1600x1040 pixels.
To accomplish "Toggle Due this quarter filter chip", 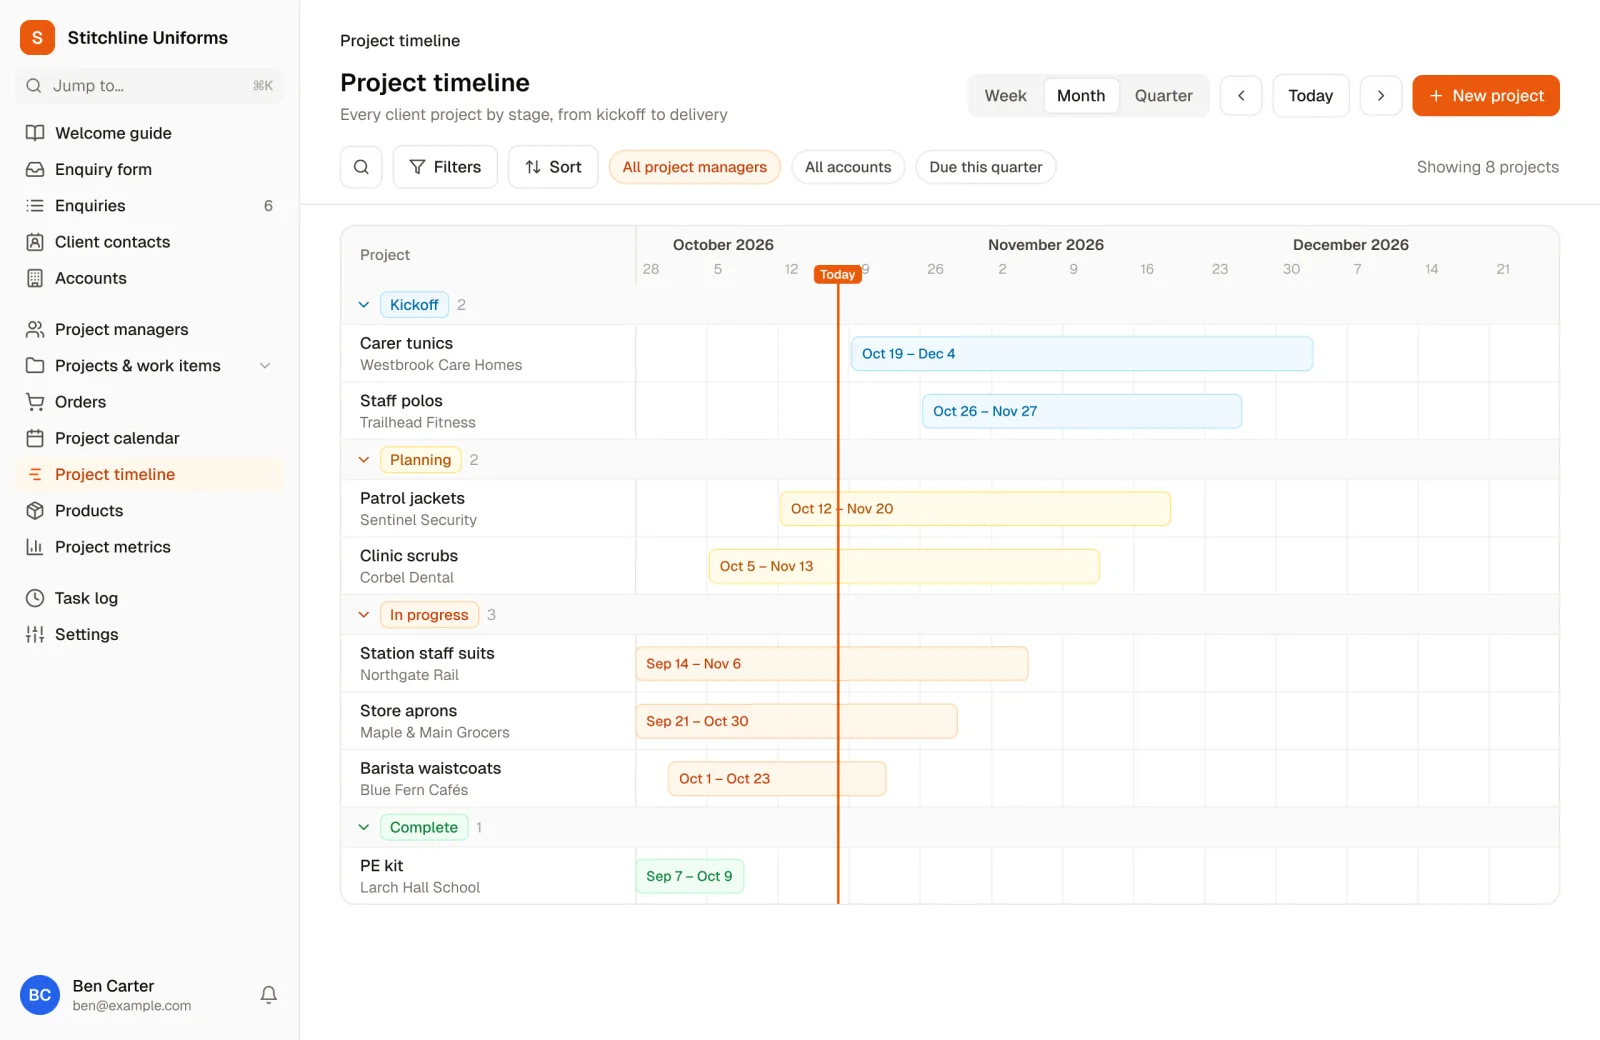I will coord(986,167).
